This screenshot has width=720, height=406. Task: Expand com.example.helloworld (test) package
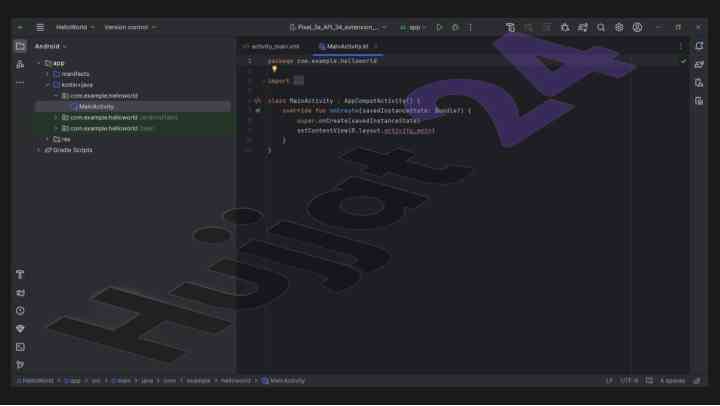(x=56, y=129)
